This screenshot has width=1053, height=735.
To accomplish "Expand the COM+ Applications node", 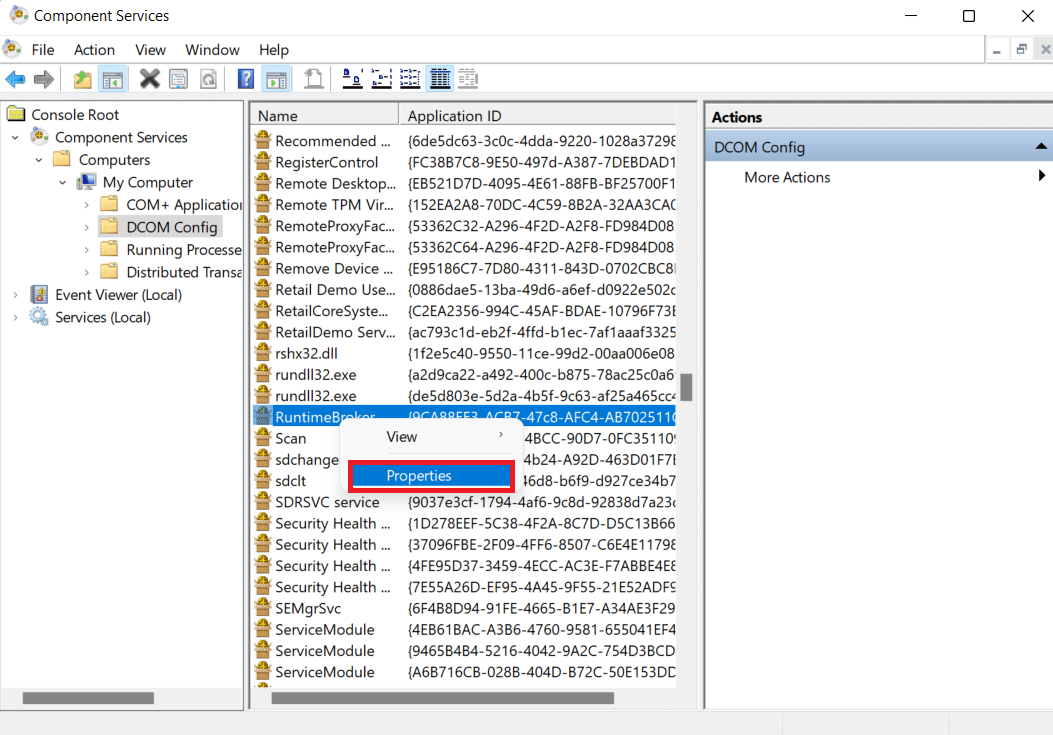I will pos(87,205).
